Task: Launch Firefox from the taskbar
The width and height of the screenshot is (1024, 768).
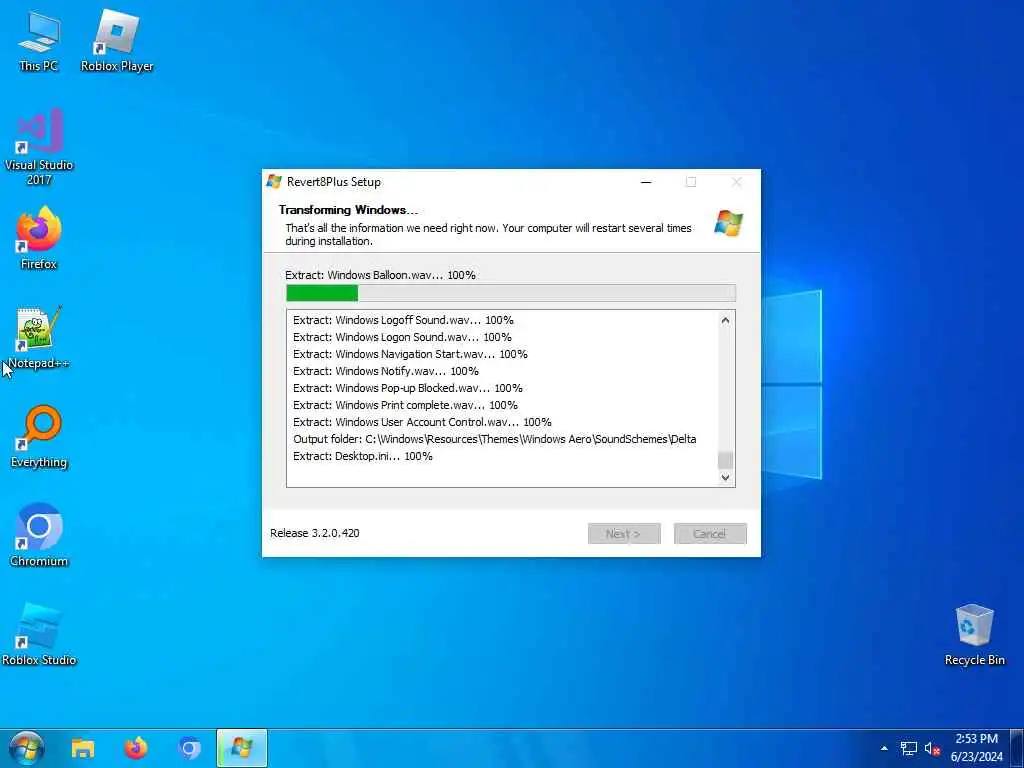Action: click(x=136, y=748)
